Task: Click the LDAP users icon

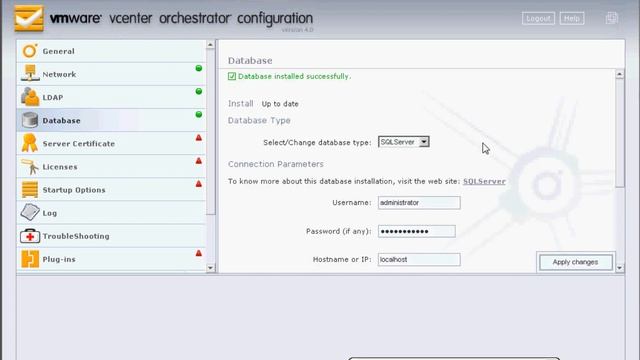Action: 30,97
